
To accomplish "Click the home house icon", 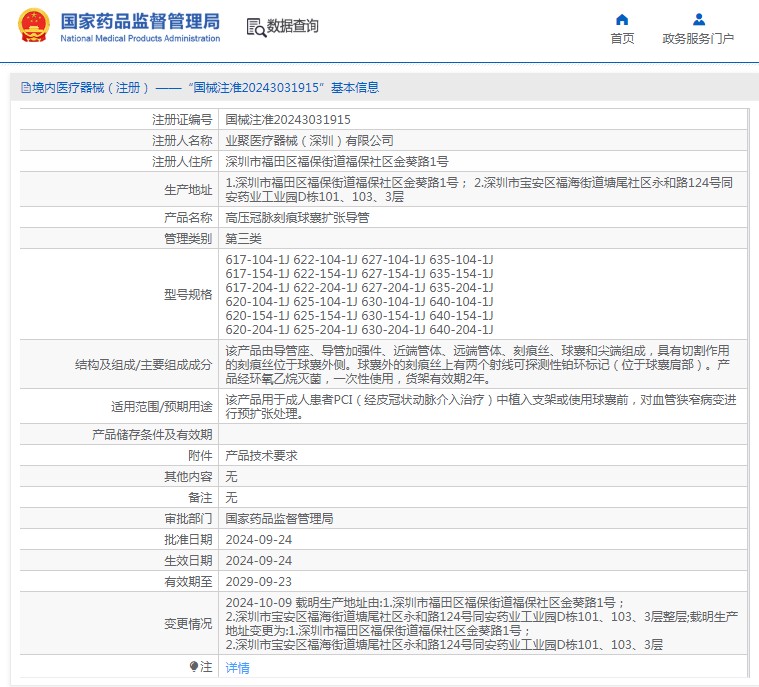I will (622, 19).
